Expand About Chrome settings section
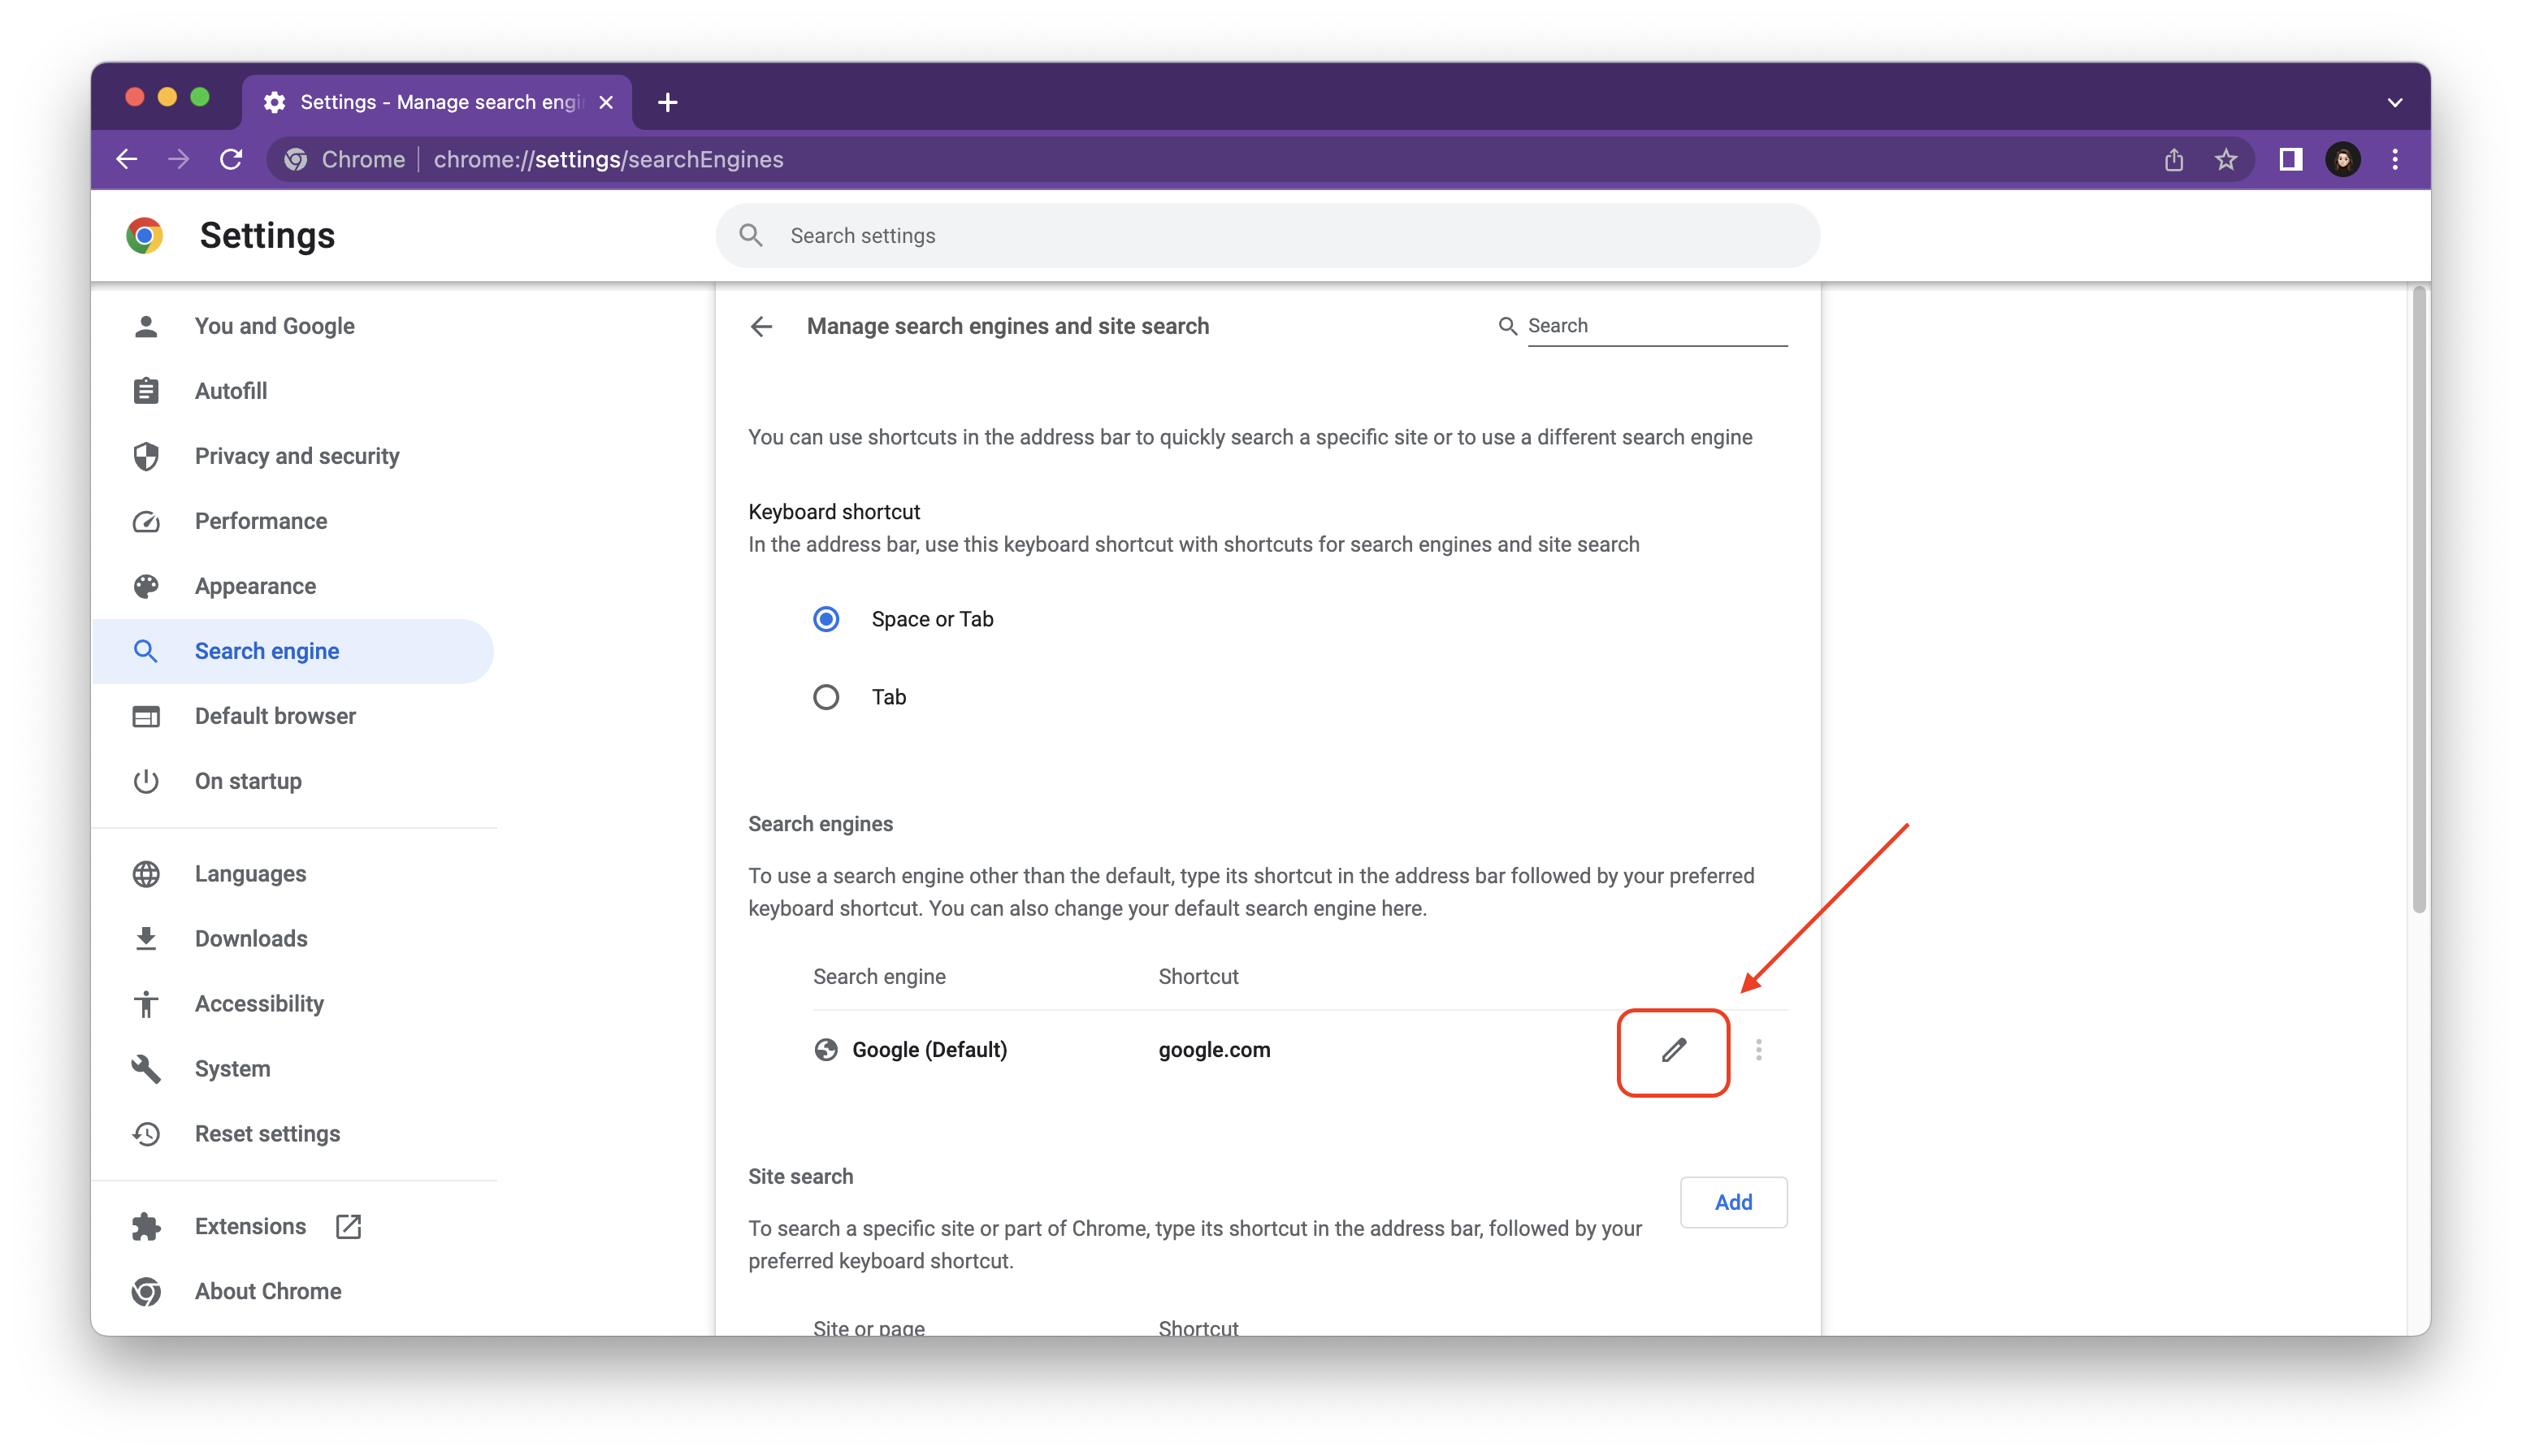Image resolution: width=2522 pixels, height=1456 pixels. point(267,1291)
